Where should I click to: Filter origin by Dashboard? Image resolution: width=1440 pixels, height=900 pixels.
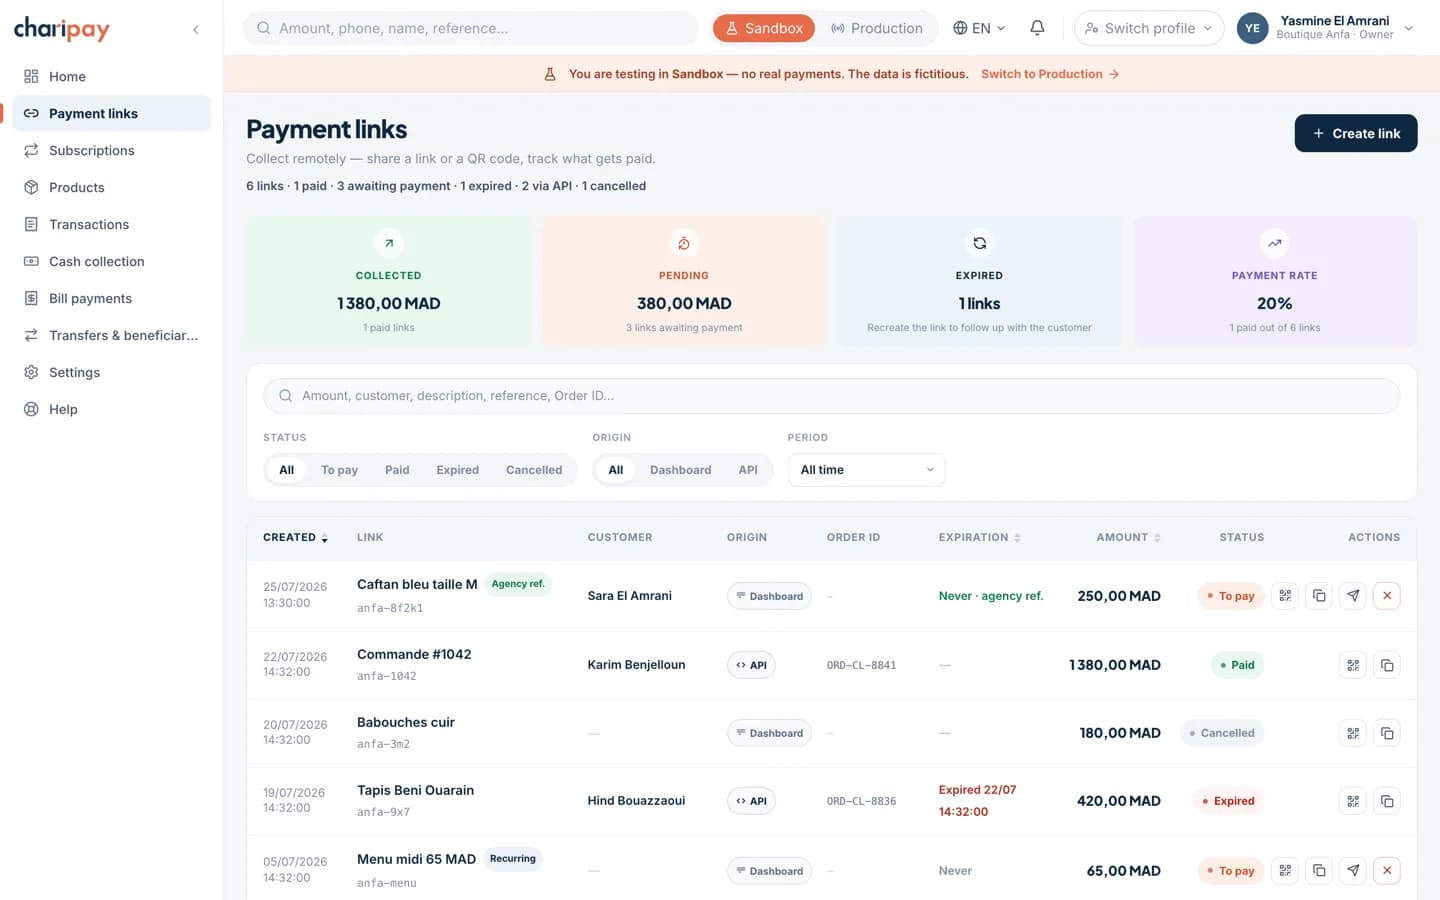(680, 470)
